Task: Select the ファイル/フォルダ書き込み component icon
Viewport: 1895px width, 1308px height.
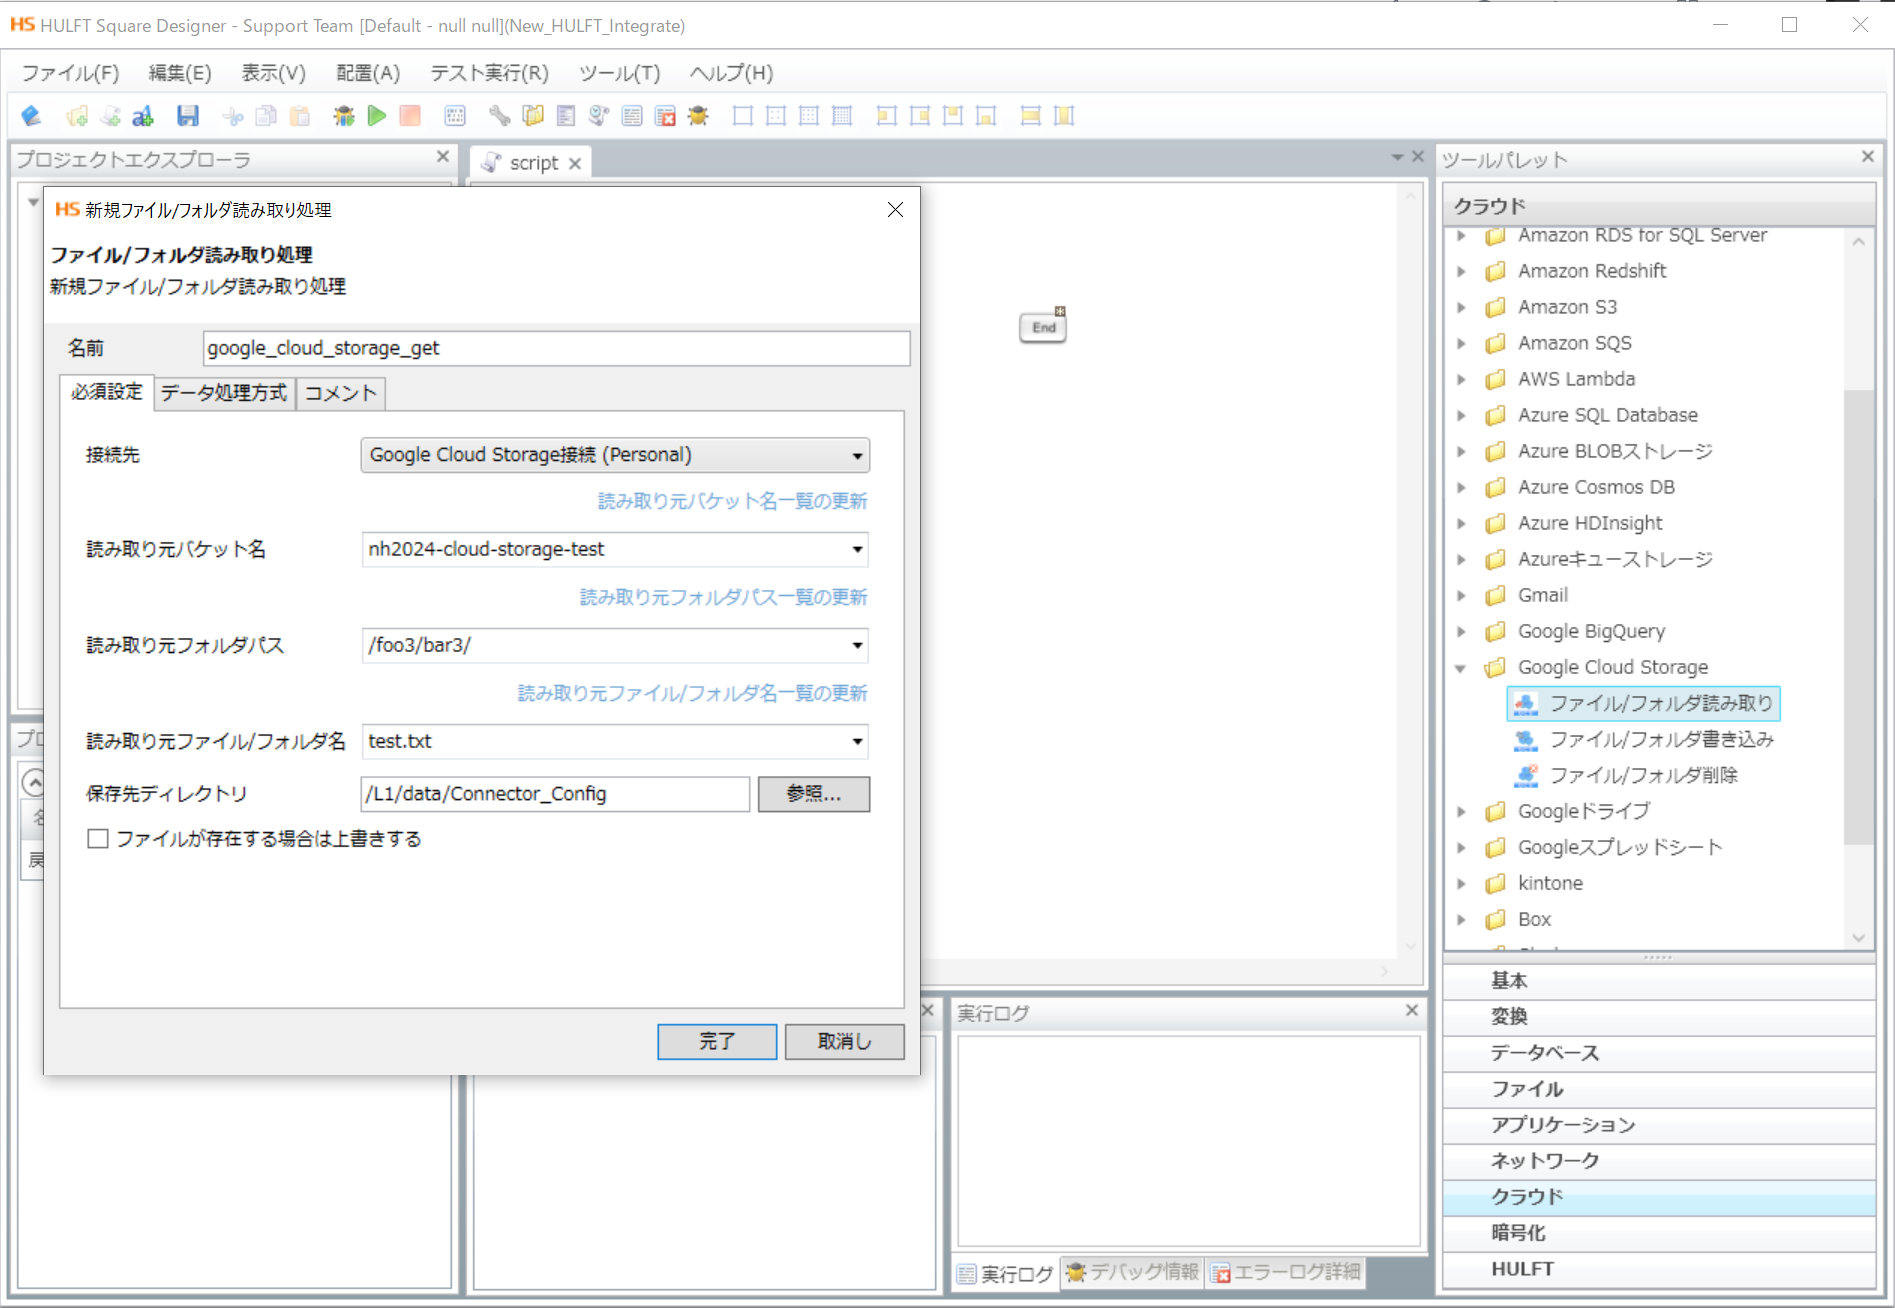Action: tap(1526, 739)
